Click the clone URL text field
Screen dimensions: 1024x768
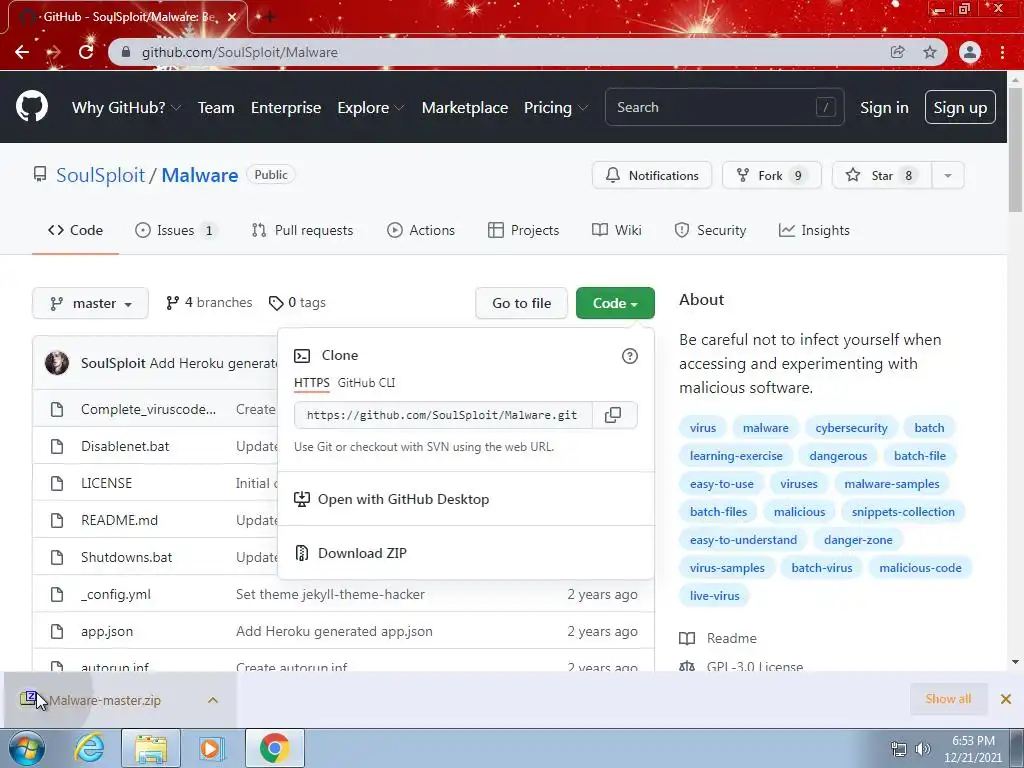click(443, 415)
